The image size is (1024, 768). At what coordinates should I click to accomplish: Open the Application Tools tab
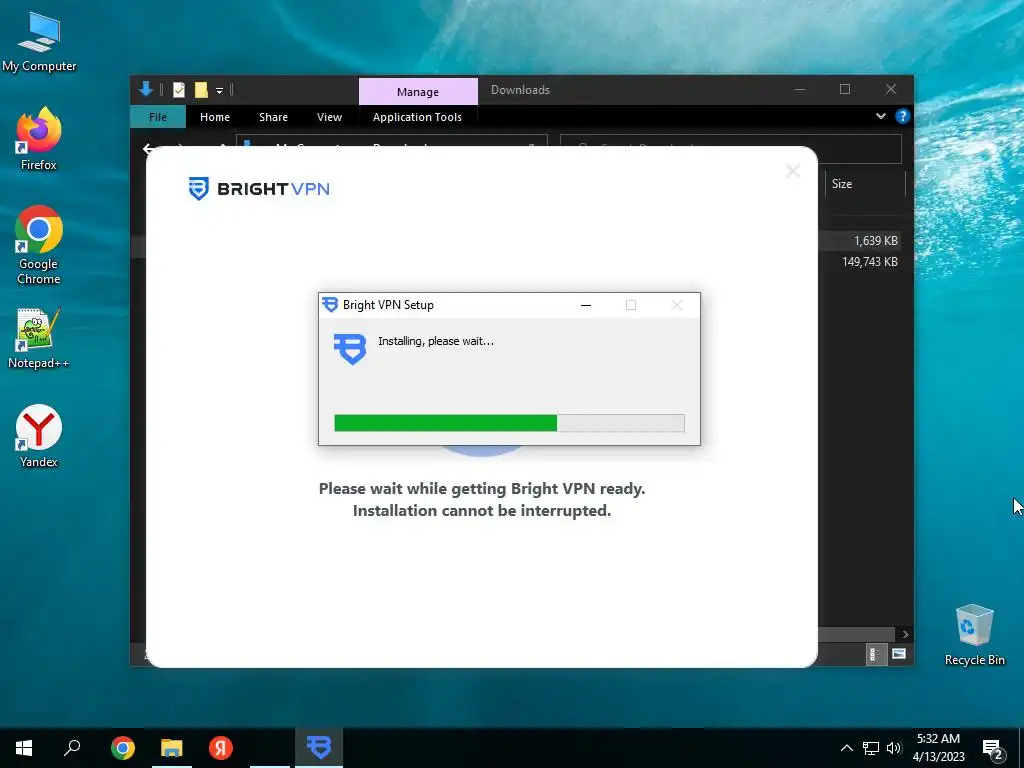(417, 117)
